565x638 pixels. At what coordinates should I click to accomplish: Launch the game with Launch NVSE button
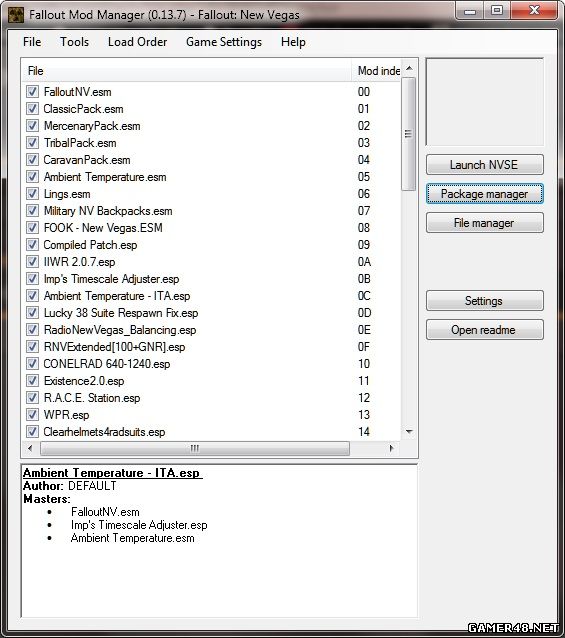(484, 165)
